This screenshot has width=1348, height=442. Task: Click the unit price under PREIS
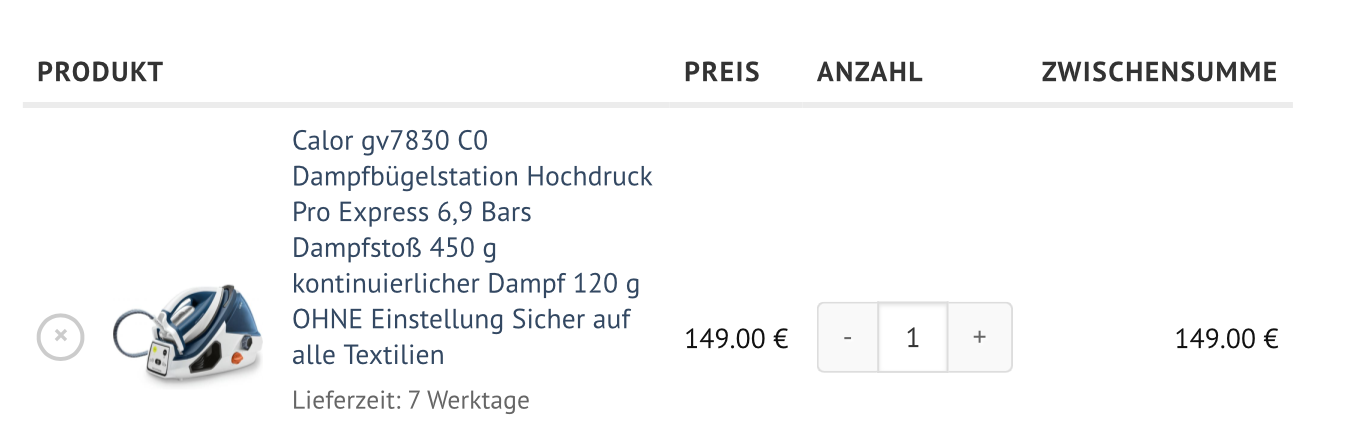pyautogui.click(x=736, y=339)
